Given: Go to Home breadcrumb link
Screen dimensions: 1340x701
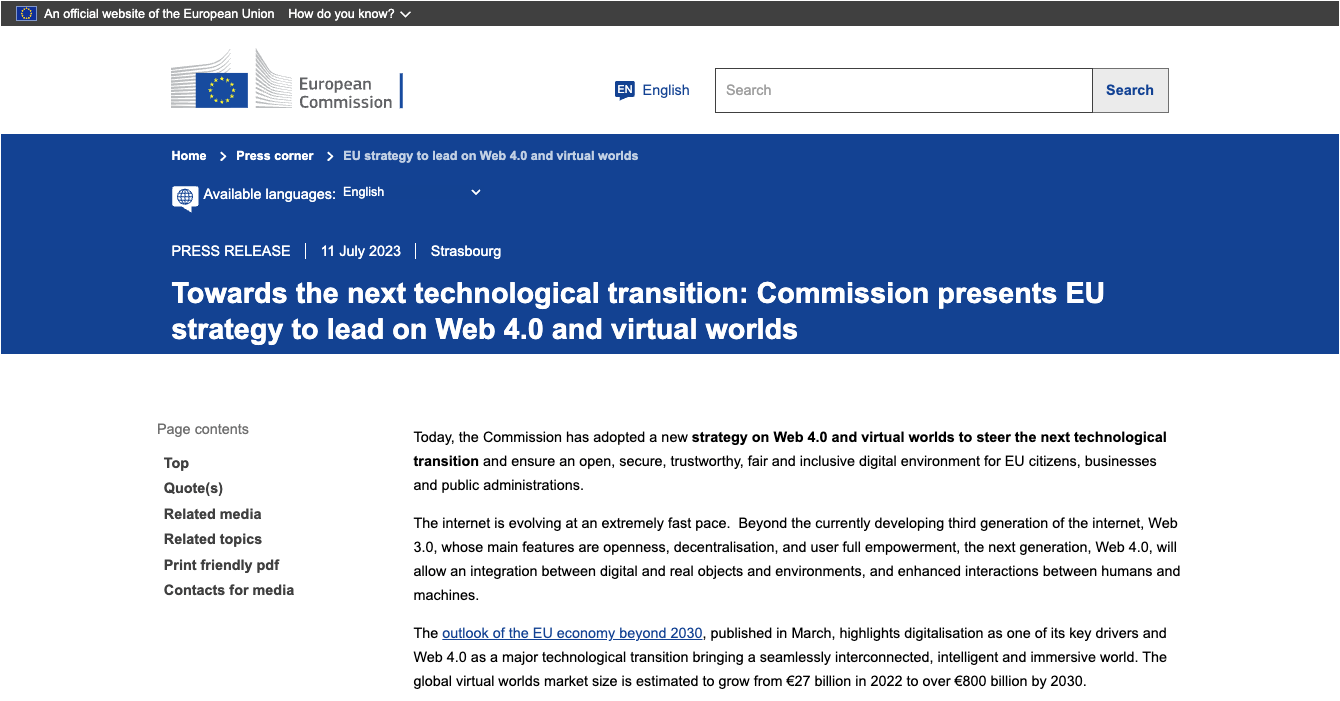Looking at the screenshot, I should 189,156.
